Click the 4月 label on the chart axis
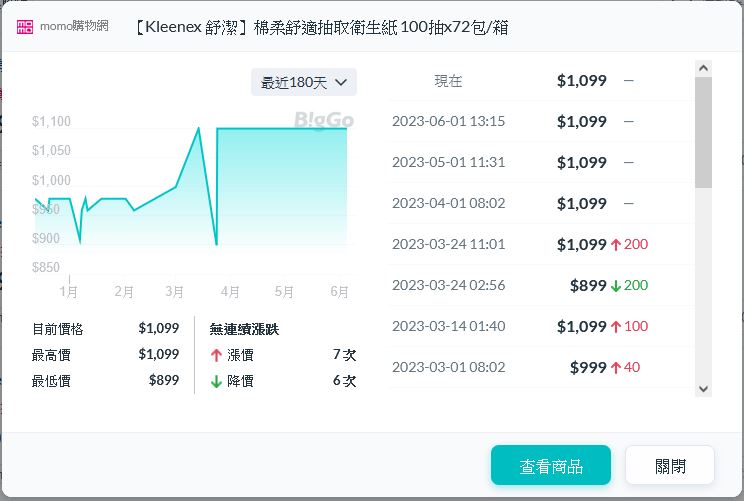Image resolution: width=744 pixels, height=501 pixels. (229, 292)
